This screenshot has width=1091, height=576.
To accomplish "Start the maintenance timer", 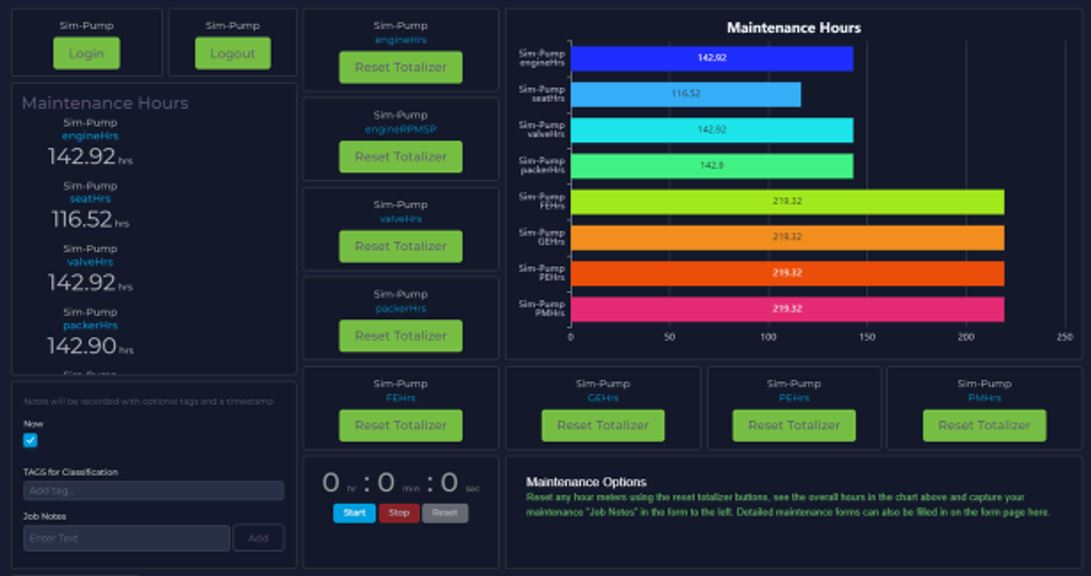I will click(x=352, y=513).
